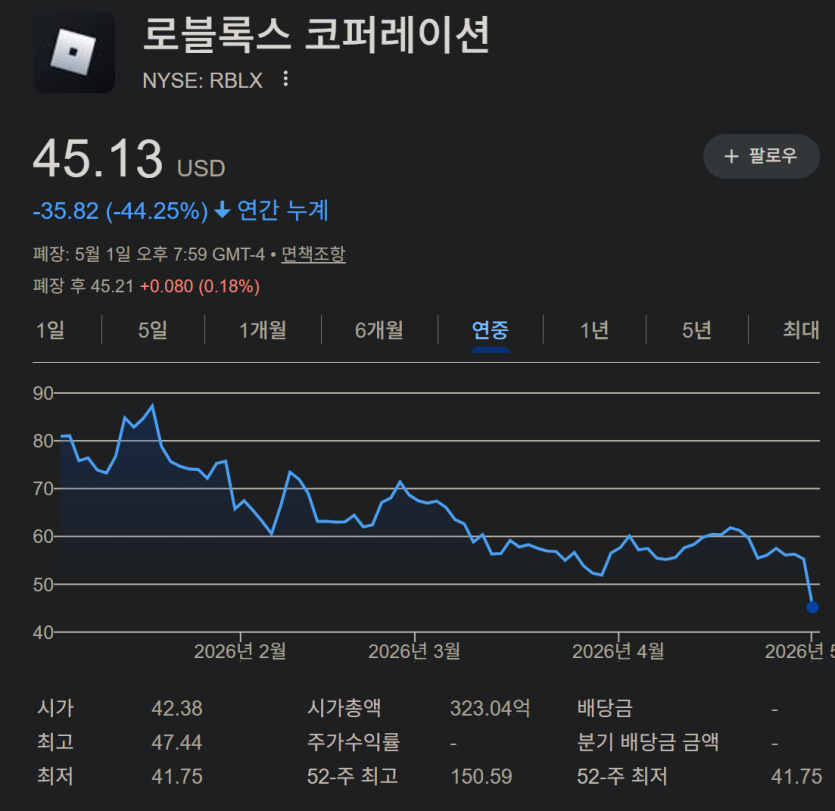Click the 팔로우 follow button

click(x=761, y=156)
